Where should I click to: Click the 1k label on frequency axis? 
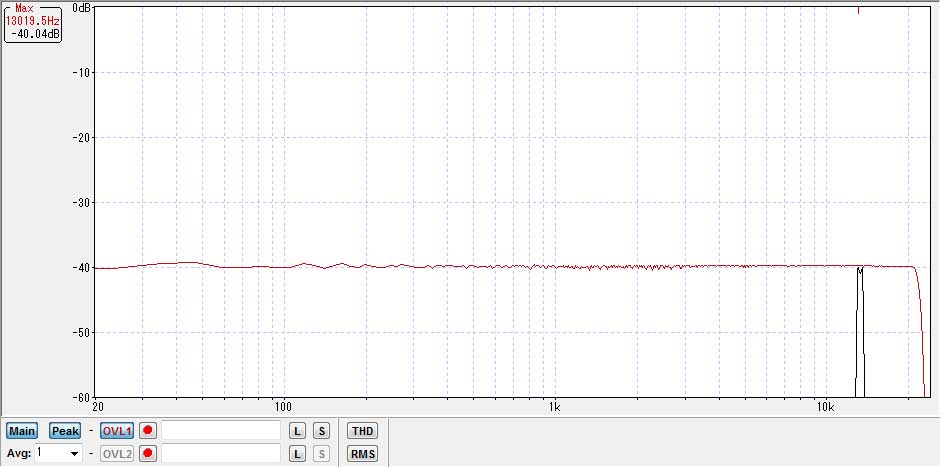point(554,407)
